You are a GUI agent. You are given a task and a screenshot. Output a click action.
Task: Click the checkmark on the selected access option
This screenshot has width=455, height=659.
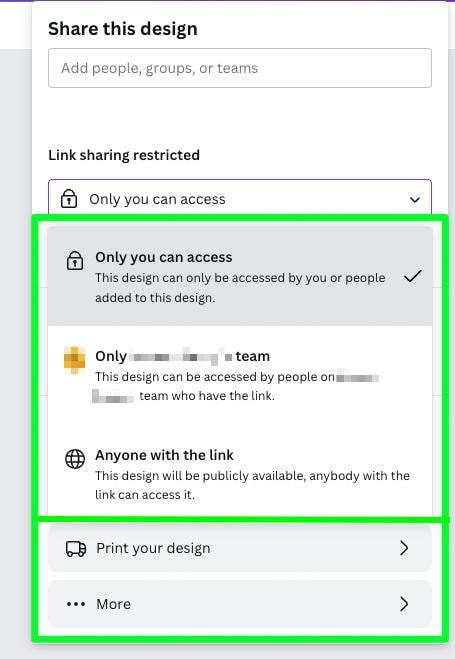click(x=413, y=276)
